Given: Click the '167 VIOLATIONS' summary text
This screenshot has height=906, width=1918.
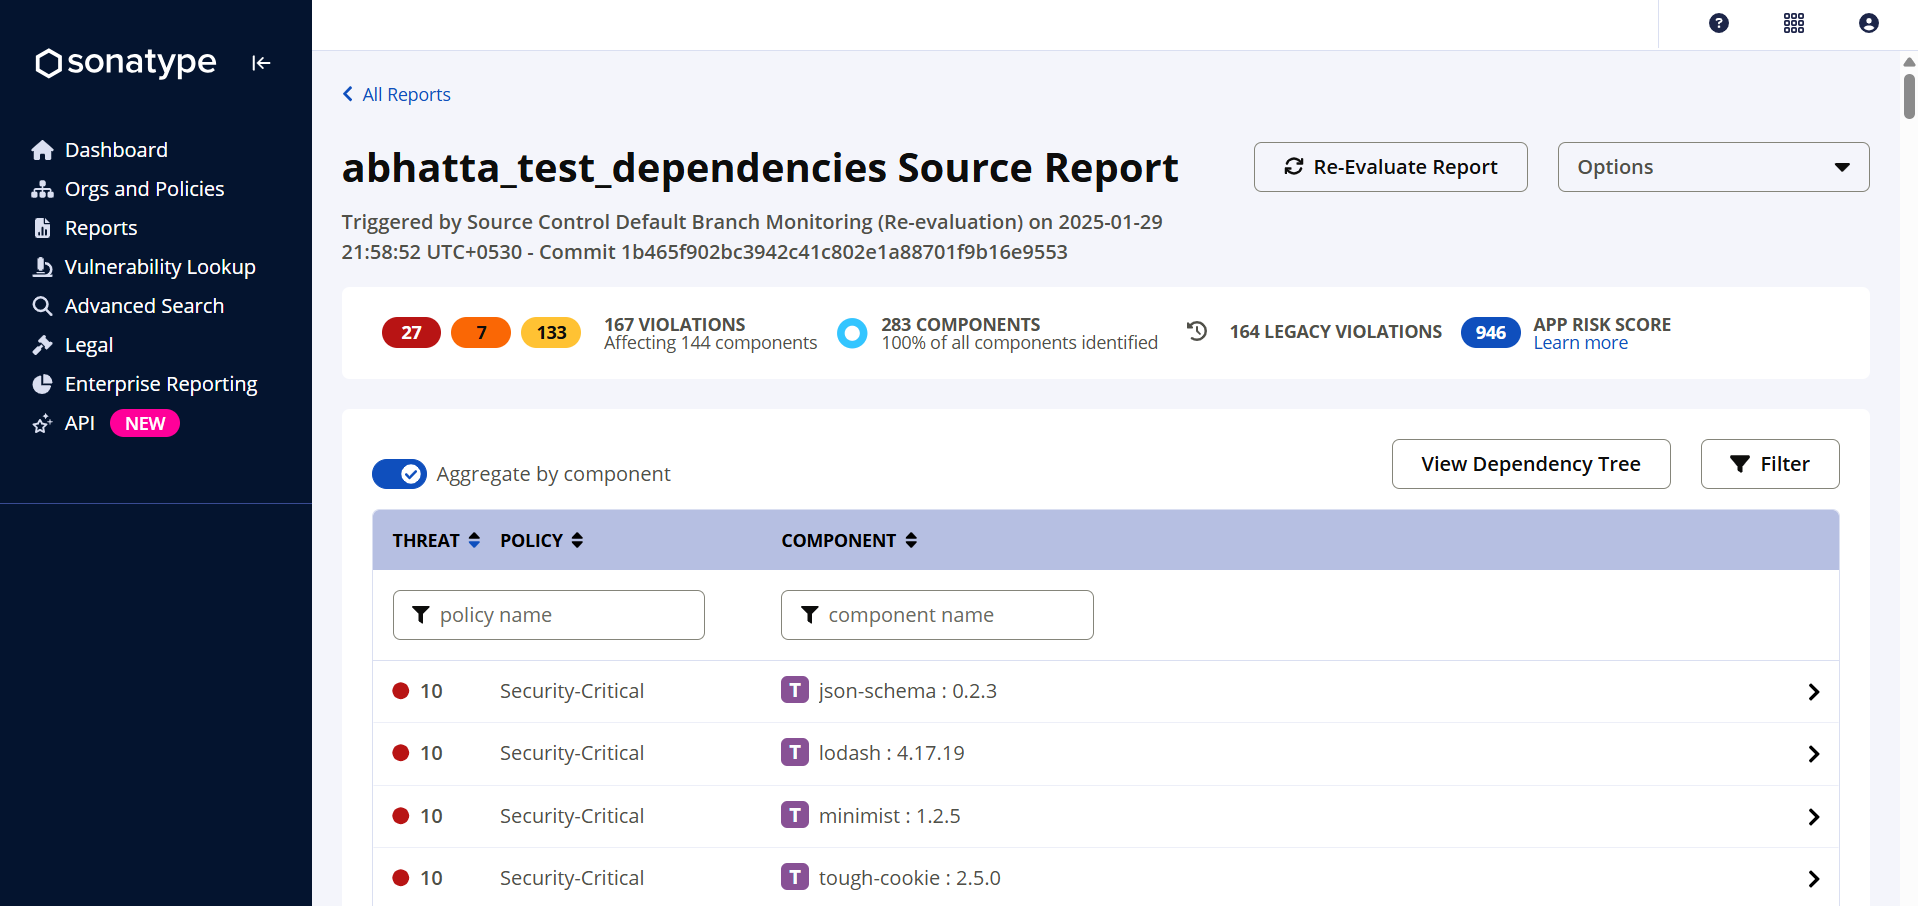Looking at the screenshot, I should (x=674, y=325).
